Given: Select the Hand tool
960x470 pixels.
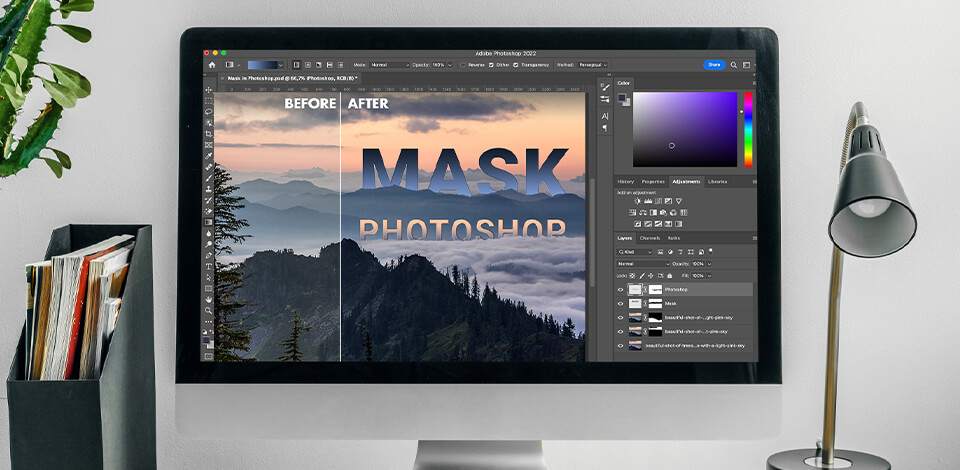Looking at the screenshot, I should pos(209,299).
